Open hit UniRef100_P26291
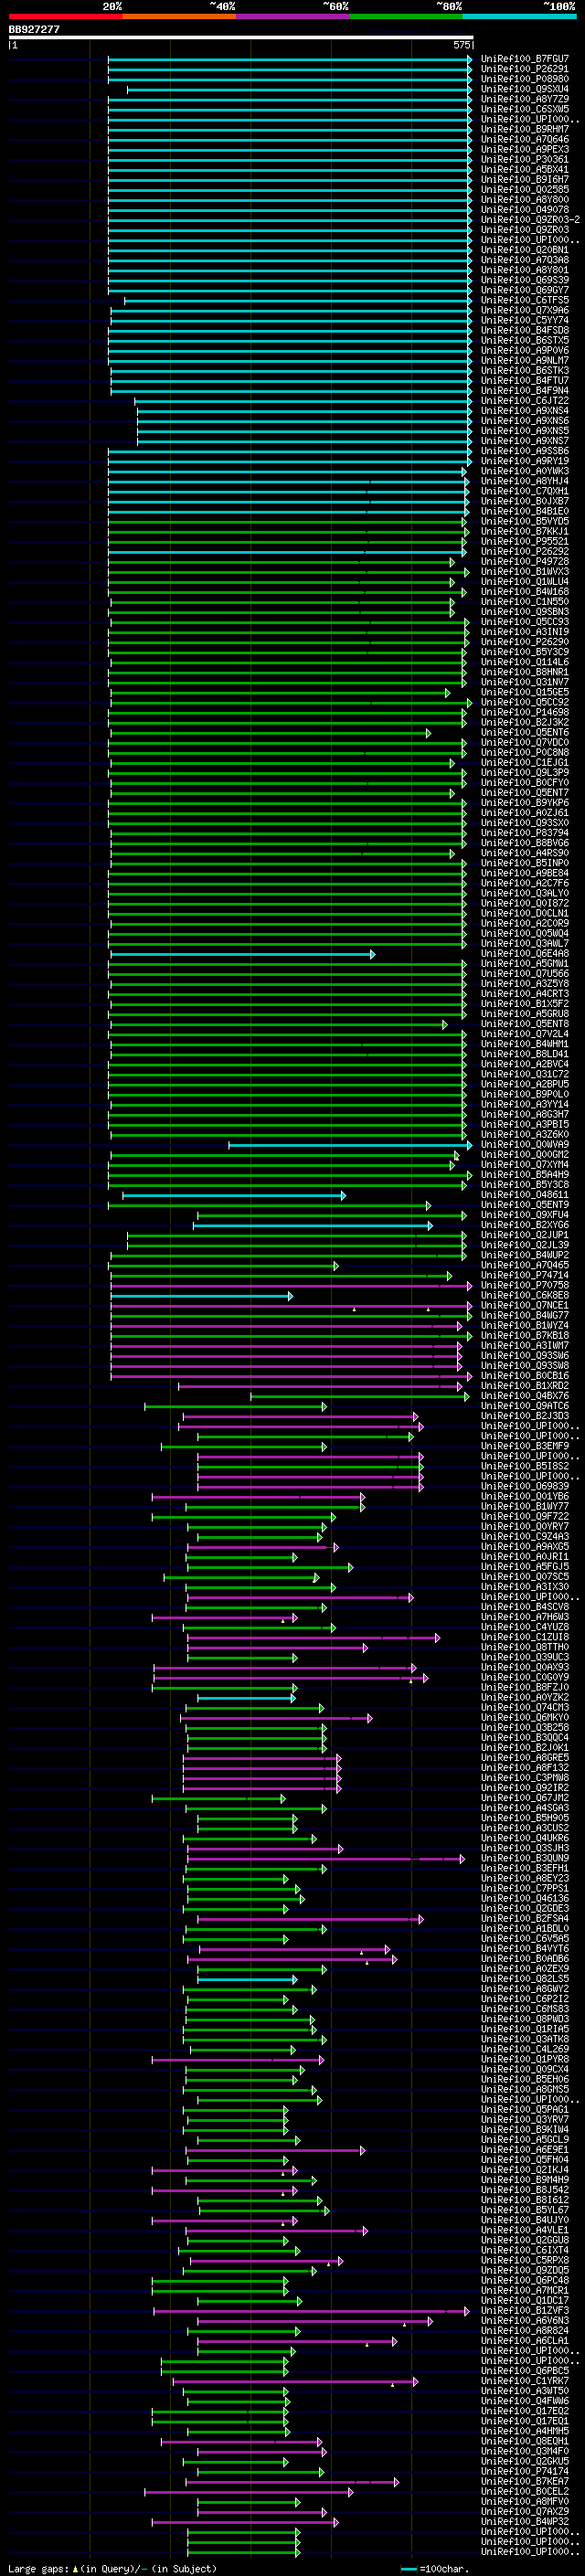The height and width of the screenshot is (2576, 585). (524, 69)
